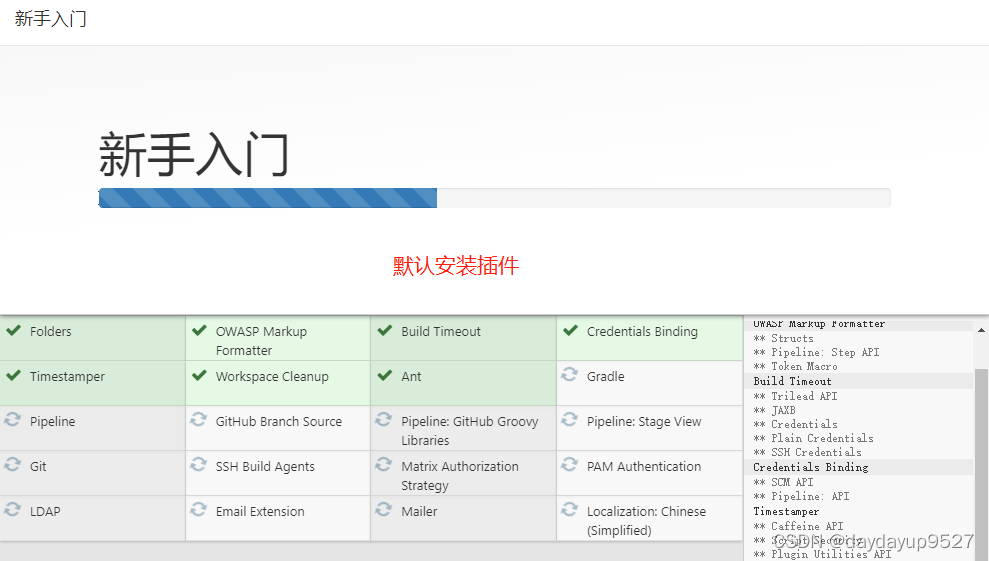Select the Localization: Chinese (Simplified) label
The image size is (989, 561).
647,521
